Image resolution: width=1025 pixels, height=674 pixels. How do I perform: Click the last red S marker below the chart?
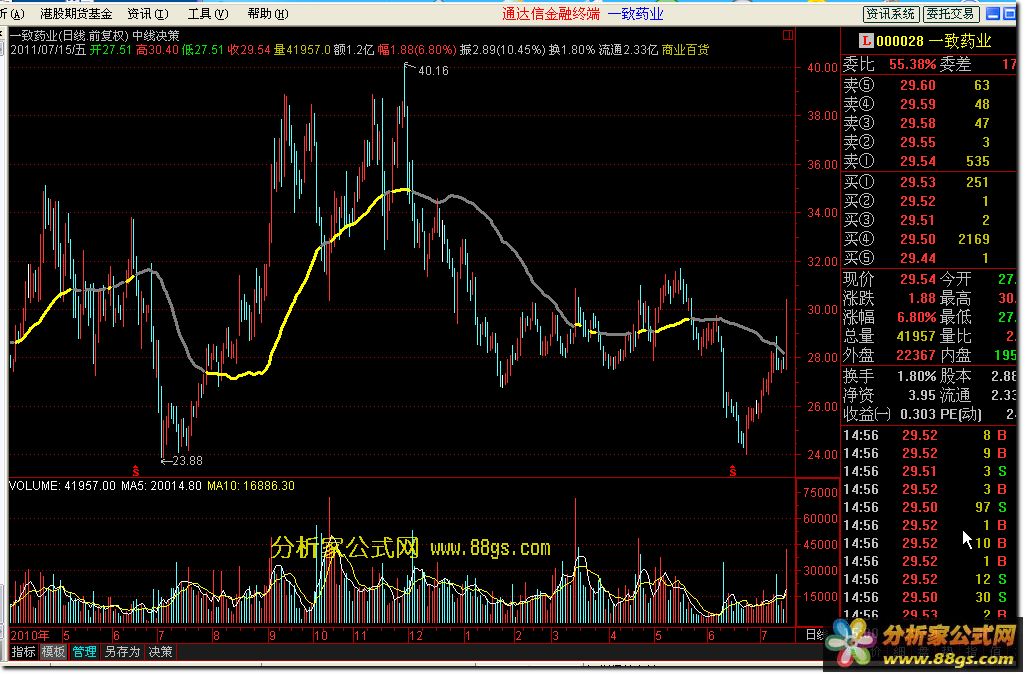click(x=733, y=471)
